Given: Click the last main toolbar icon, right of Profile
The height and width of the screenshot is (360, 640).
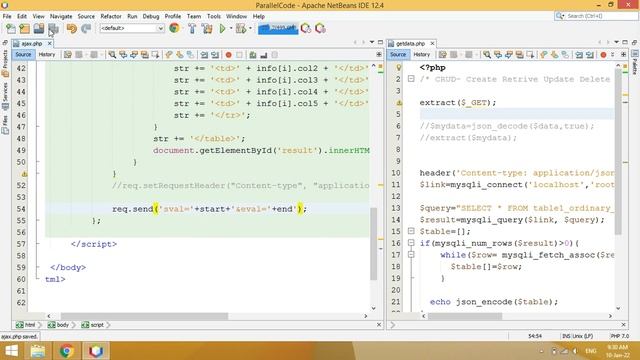Looking at the screenshot, I should pos(320,29).
